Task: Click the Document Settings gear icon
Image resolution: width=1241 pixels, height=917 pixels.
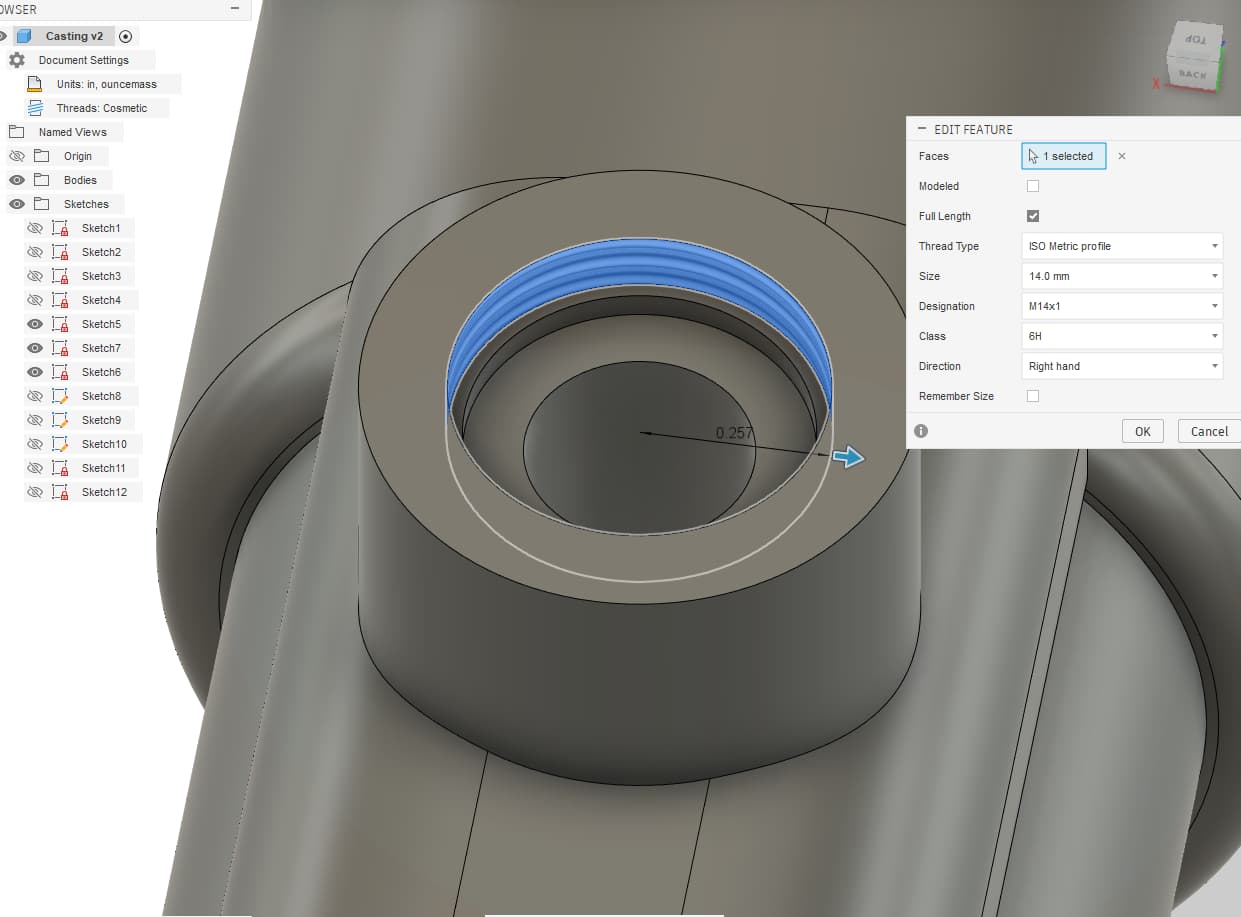Action: tap(16, 60)
